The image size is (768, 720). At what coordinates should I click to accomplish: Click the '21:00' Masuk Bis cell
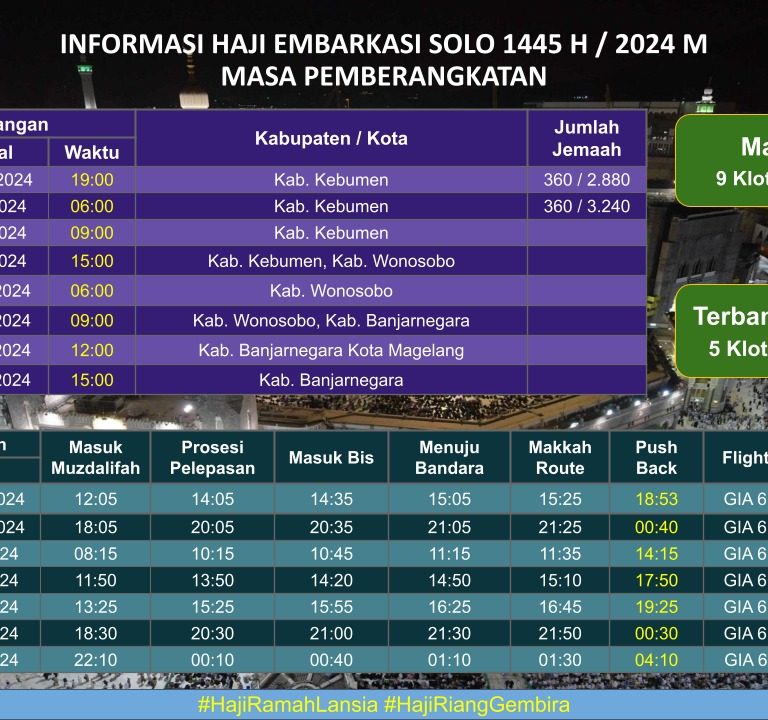click(331, 633)
